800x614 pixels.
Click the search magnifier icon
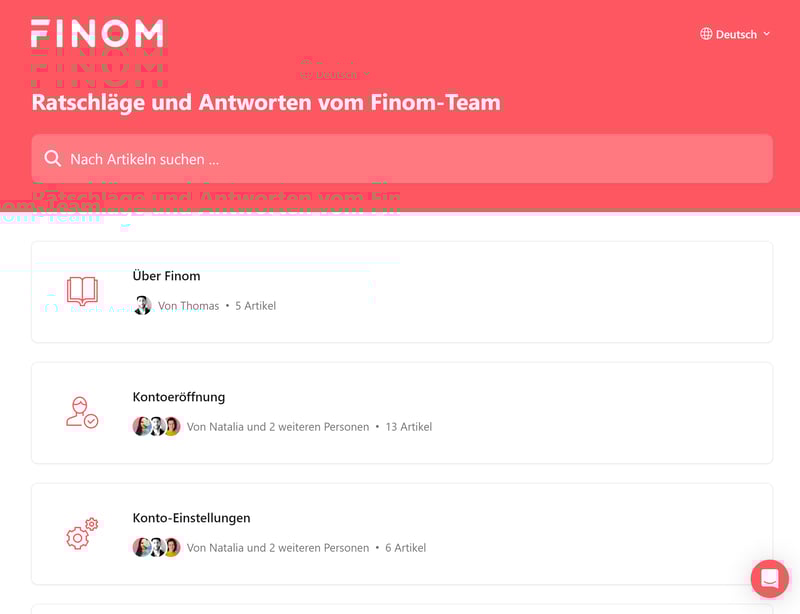coord(53,159)
